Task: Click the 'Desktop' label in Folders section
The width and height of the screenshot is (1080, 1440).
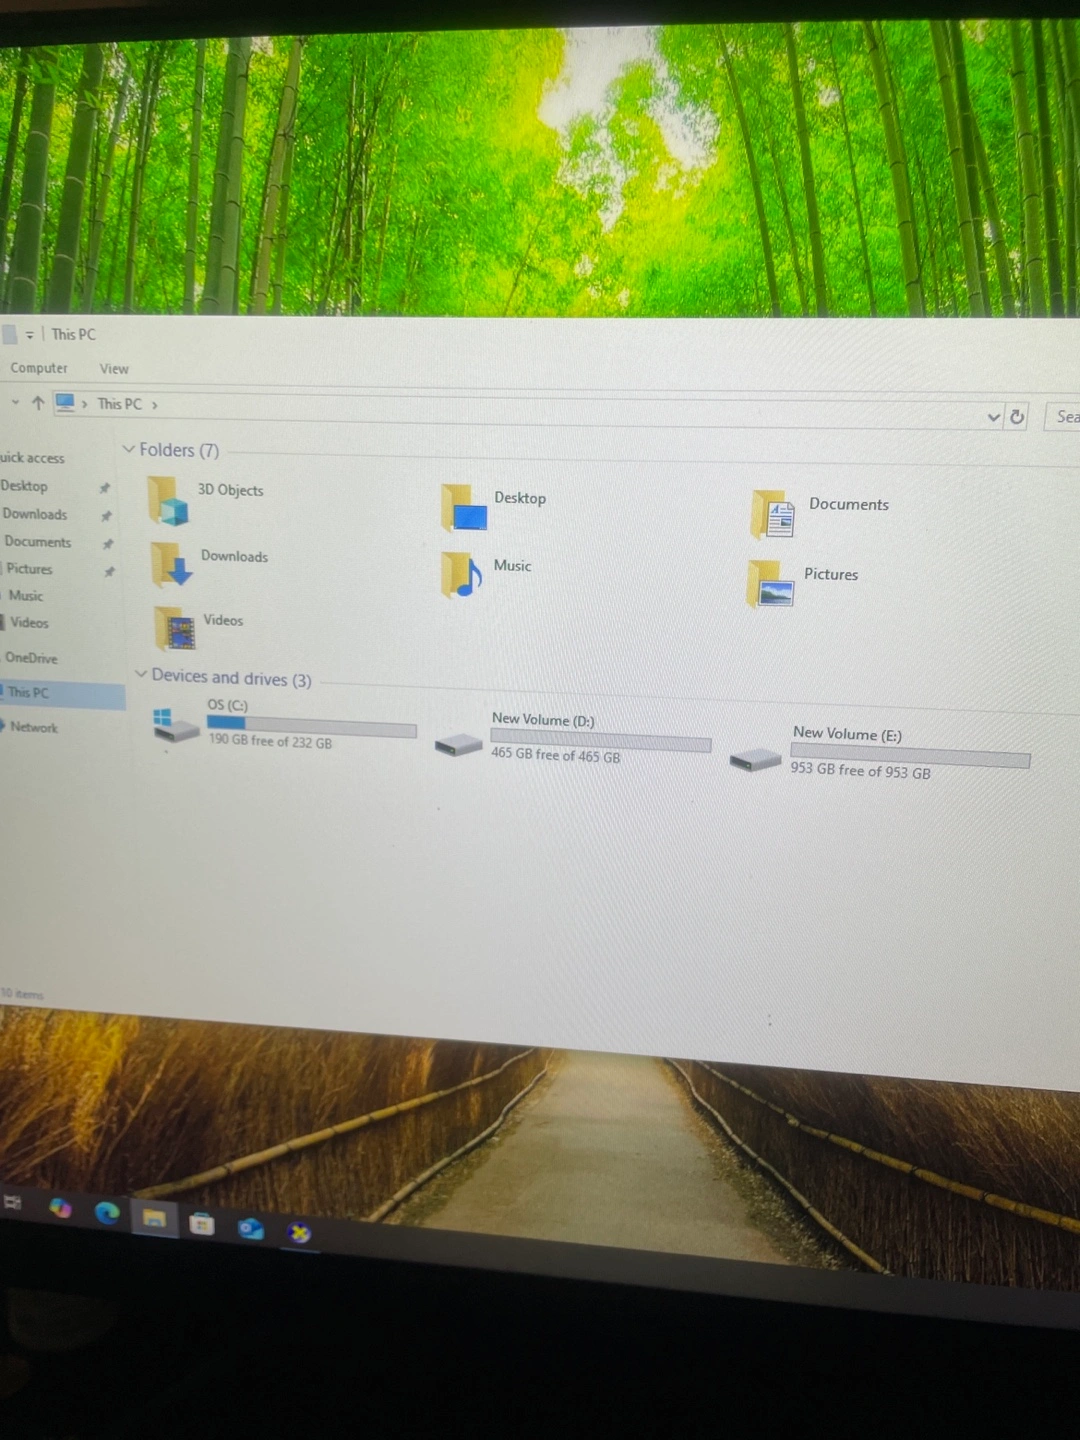Action: pos(520,498)
